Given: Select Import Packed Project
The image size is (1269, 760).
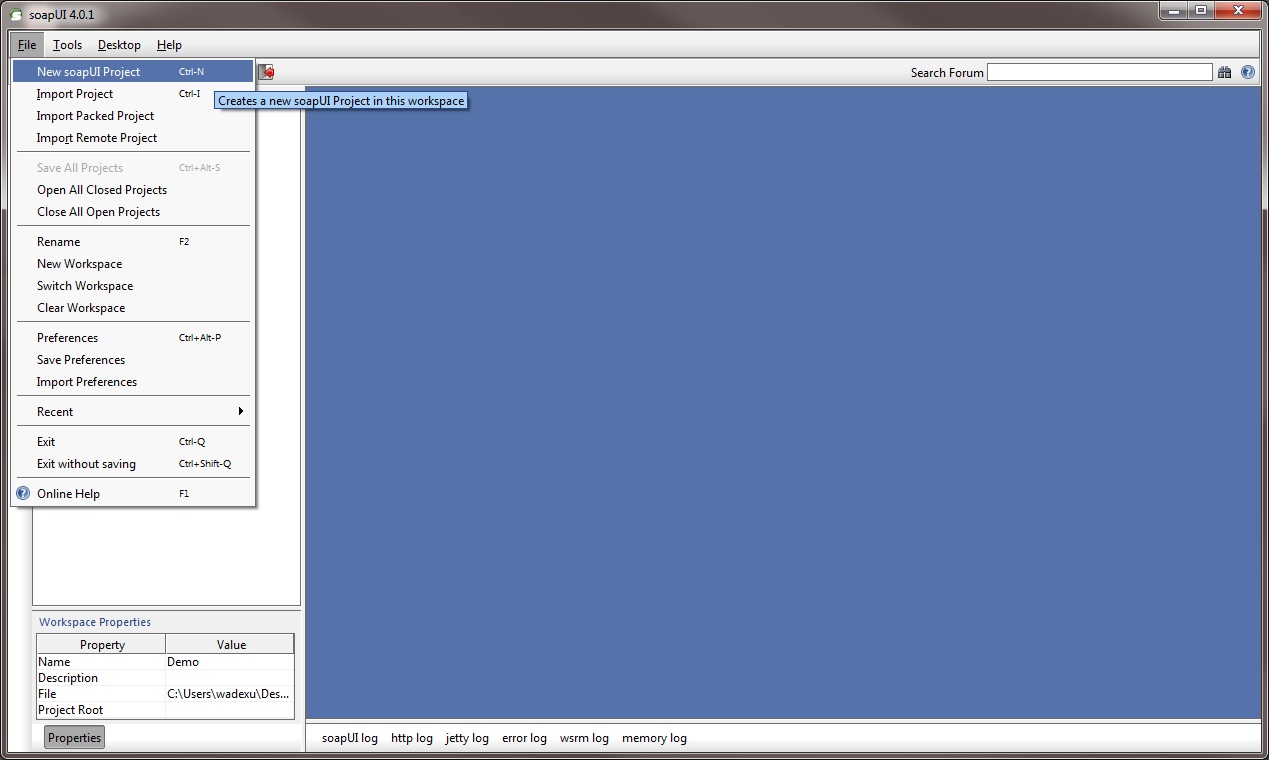Looking at the screenshot, I should pos(133,115).
